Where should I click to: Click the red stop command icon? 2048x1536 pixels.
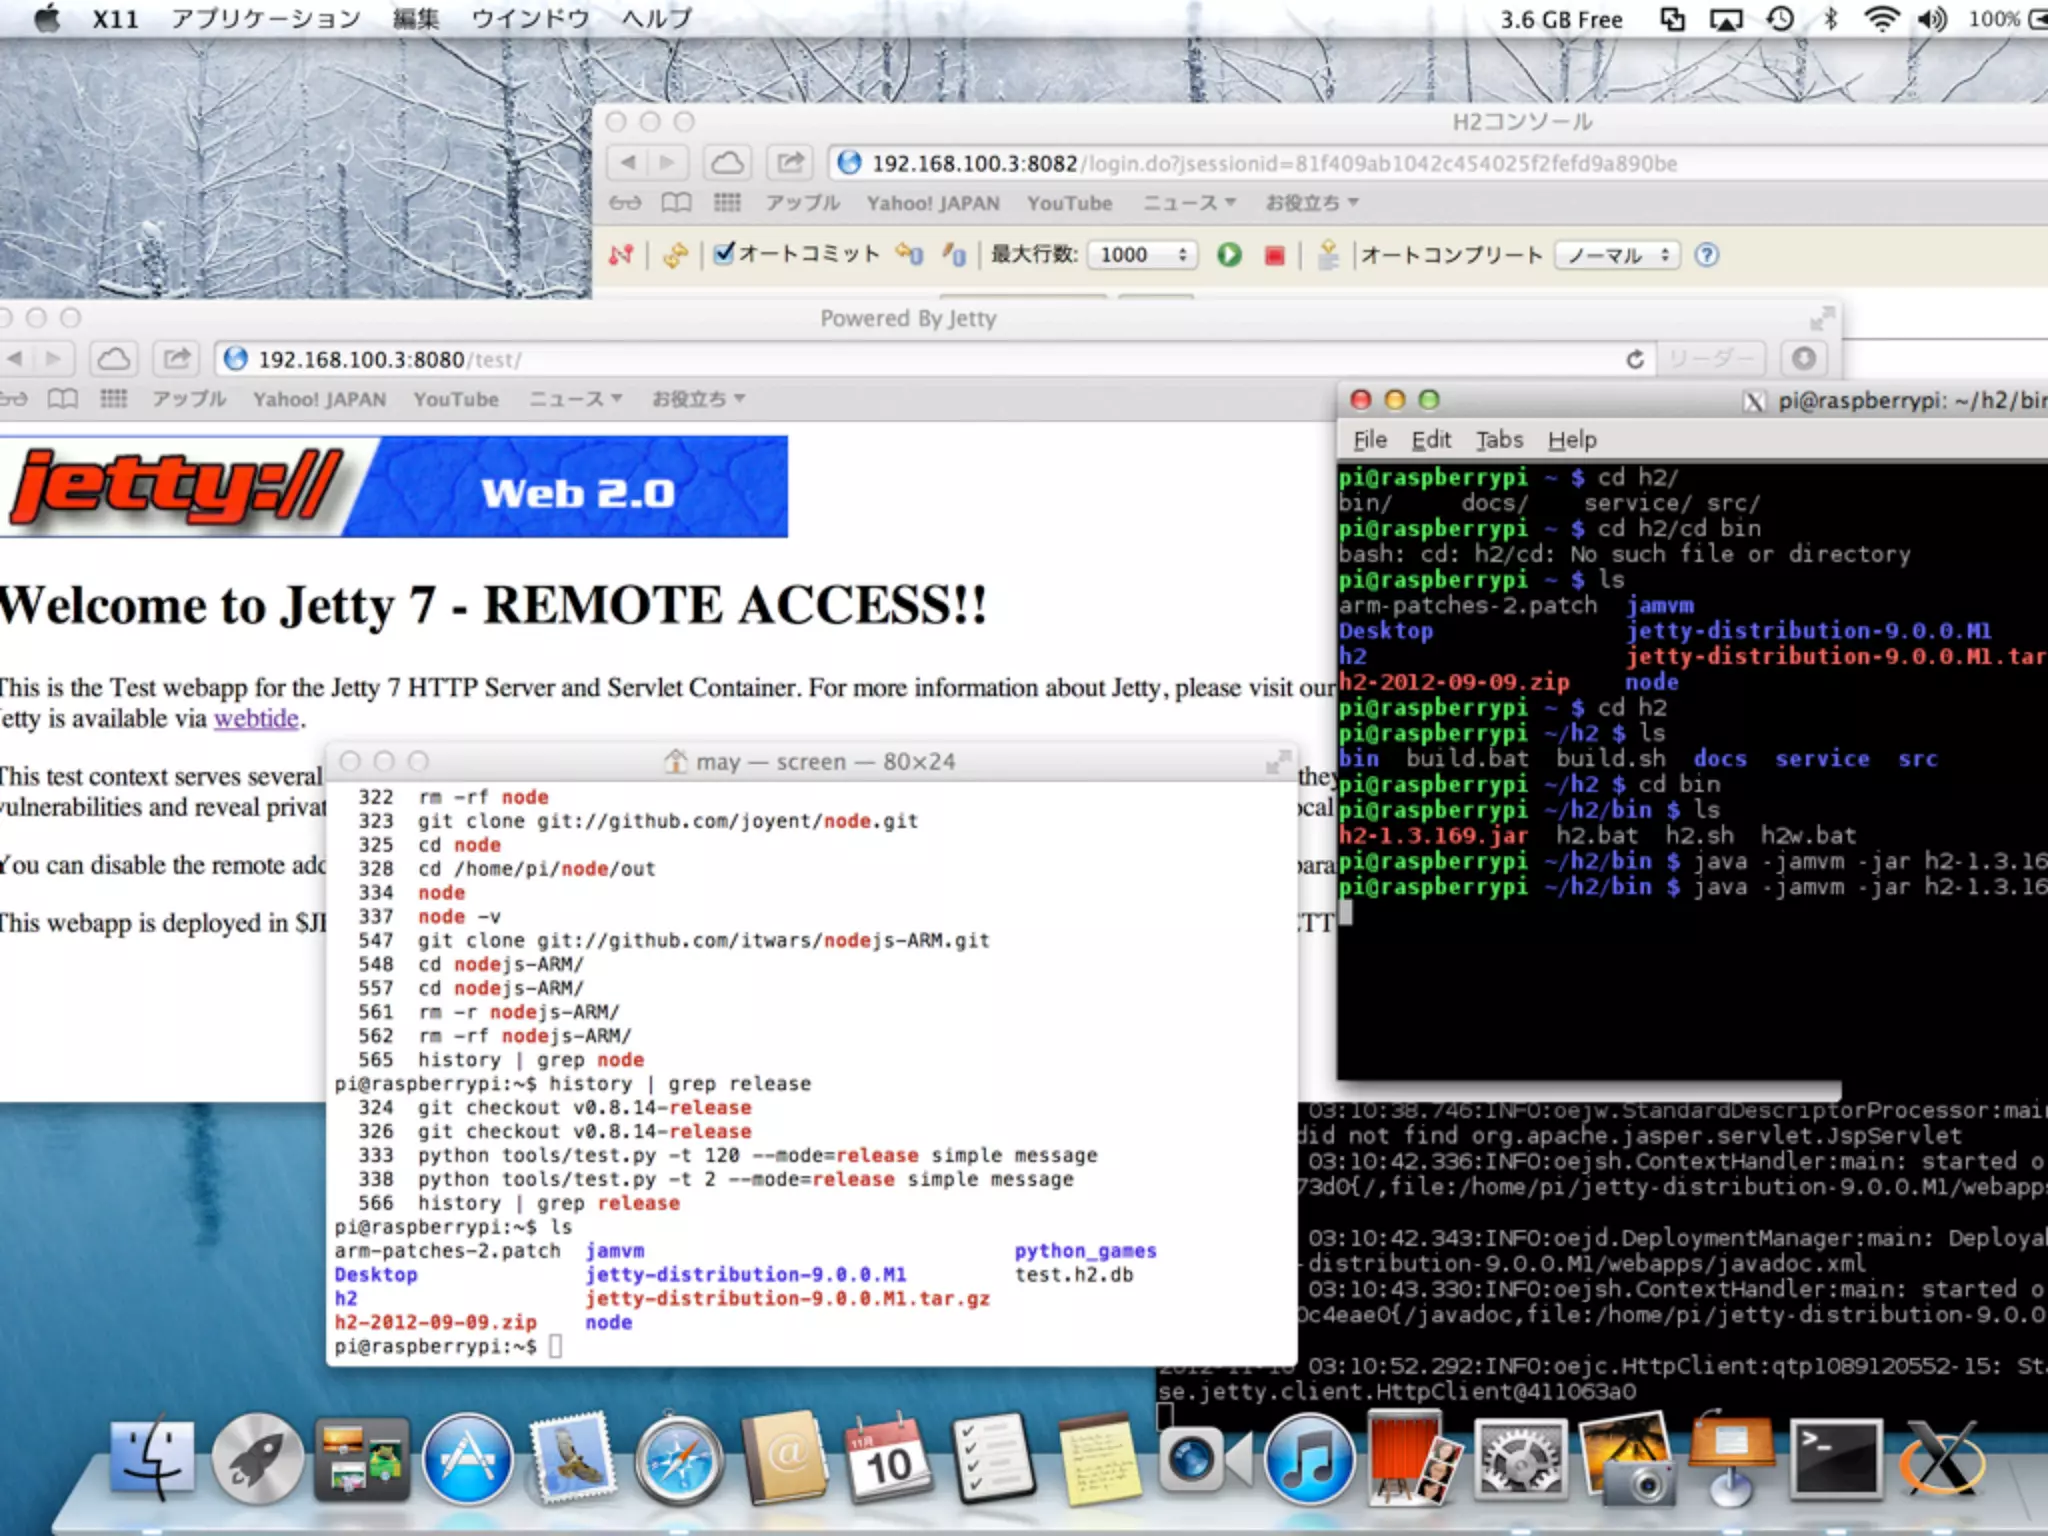coord(1274,256)
